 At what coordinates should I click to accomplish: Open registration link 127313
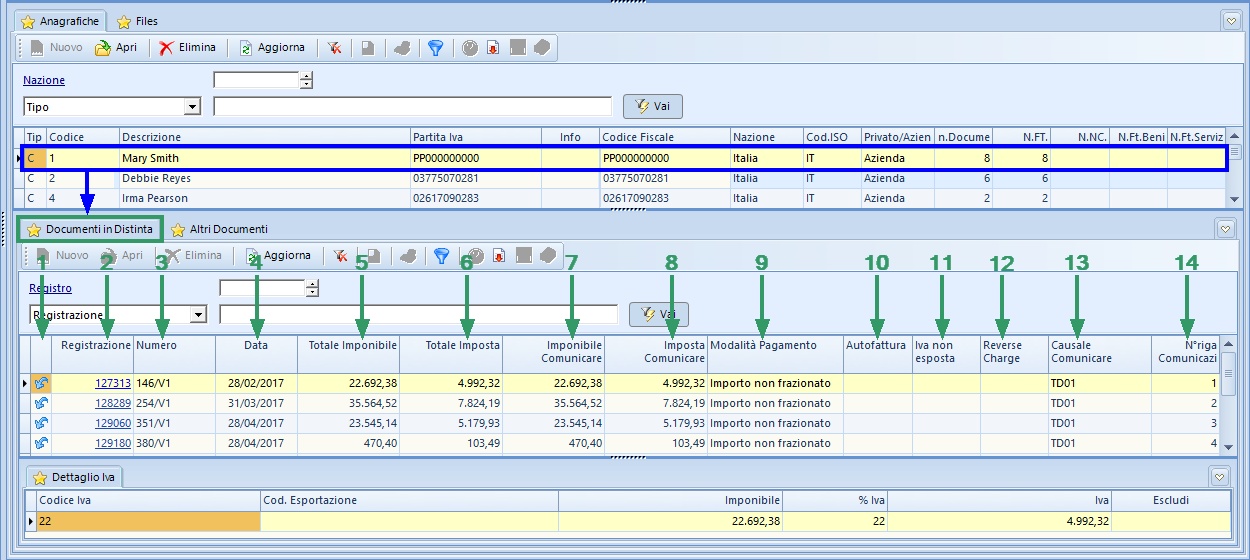click(x=113, y=383)
